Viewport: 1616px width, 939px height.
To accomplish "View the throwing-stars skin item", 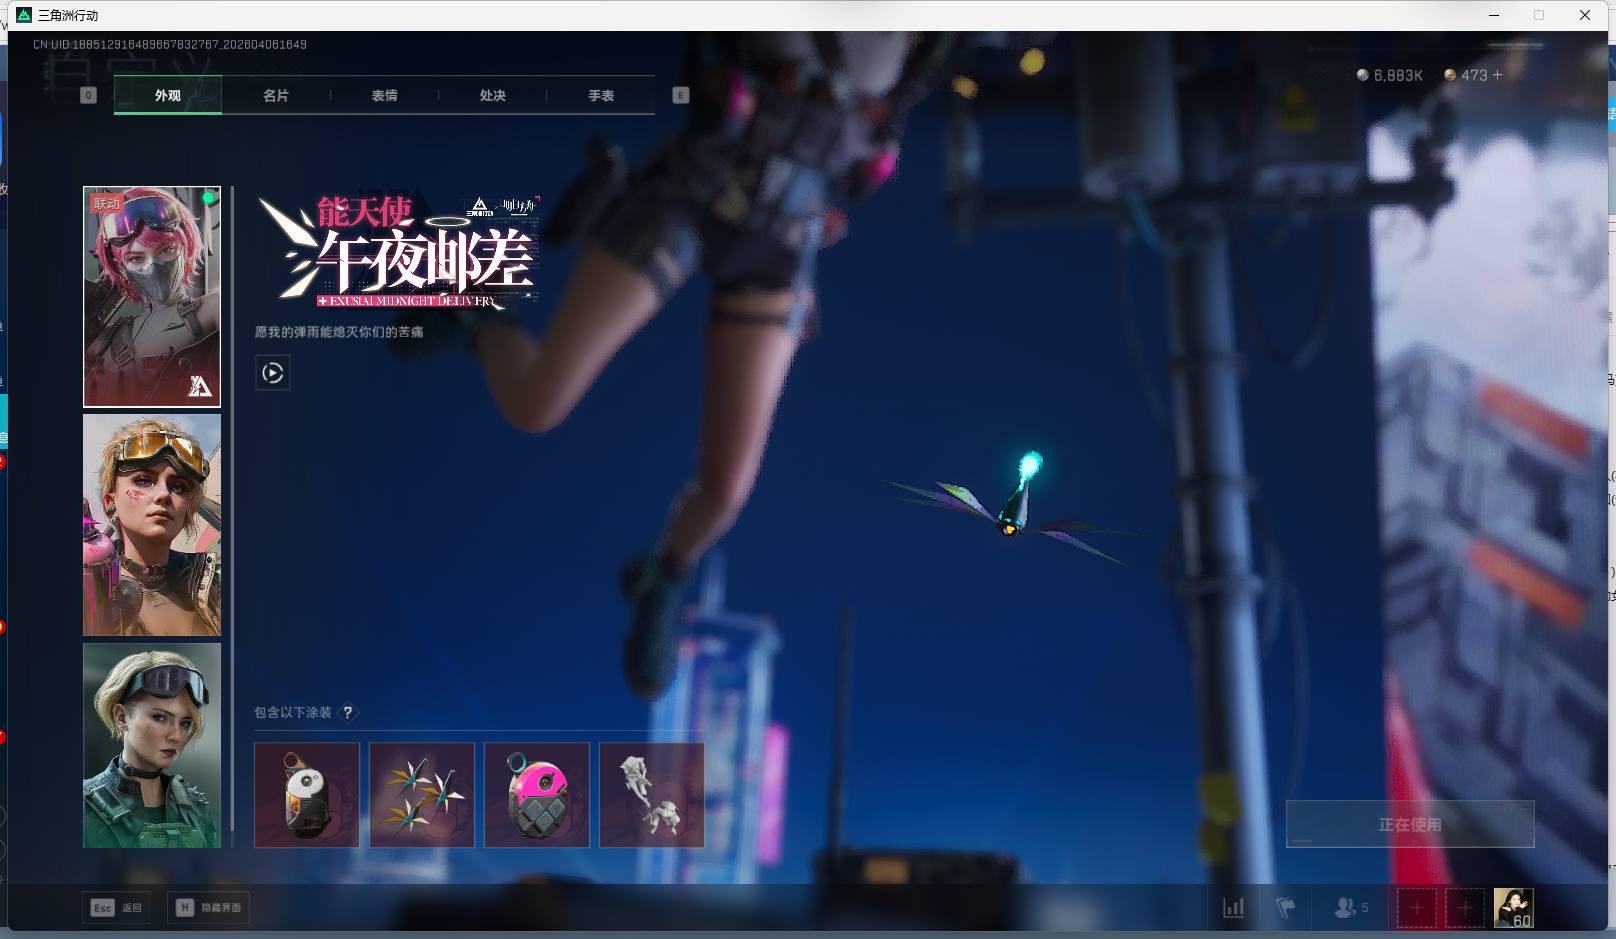I will point(422,795).
